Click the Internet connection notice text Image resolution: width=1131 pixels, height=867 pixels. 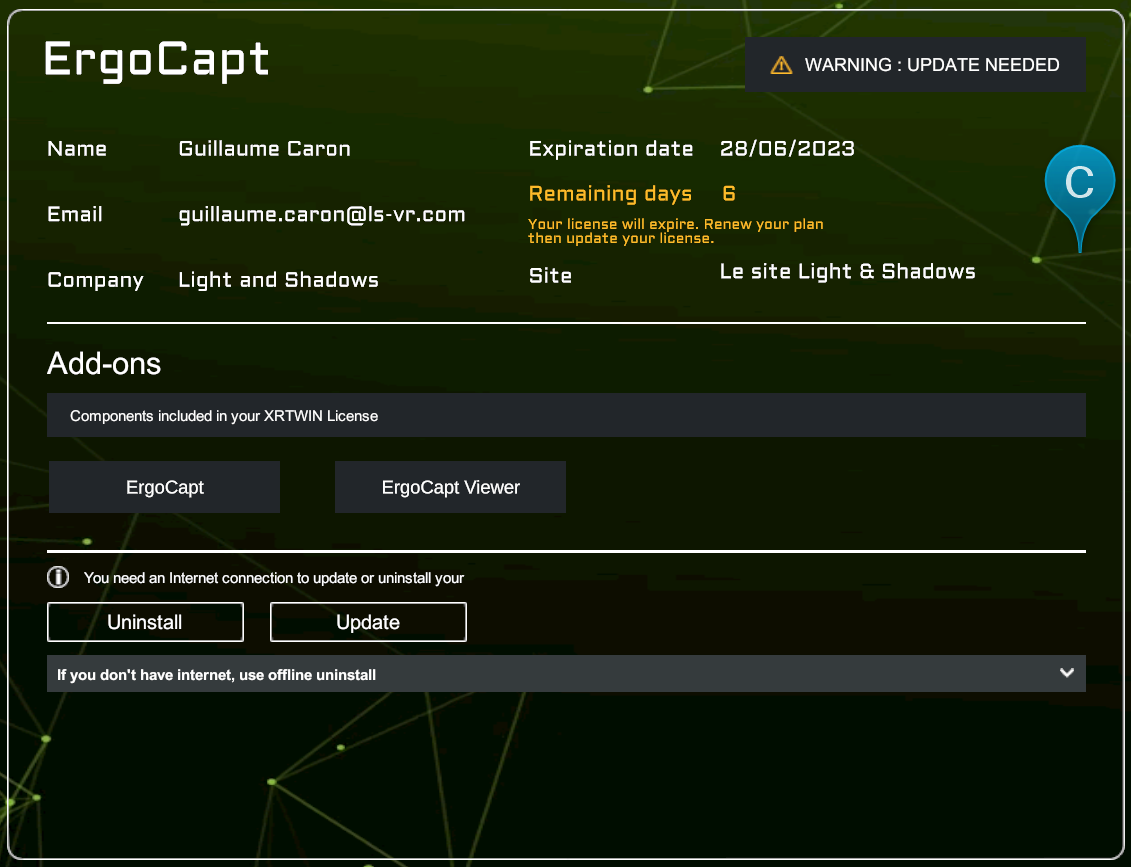tap(273, 578)
